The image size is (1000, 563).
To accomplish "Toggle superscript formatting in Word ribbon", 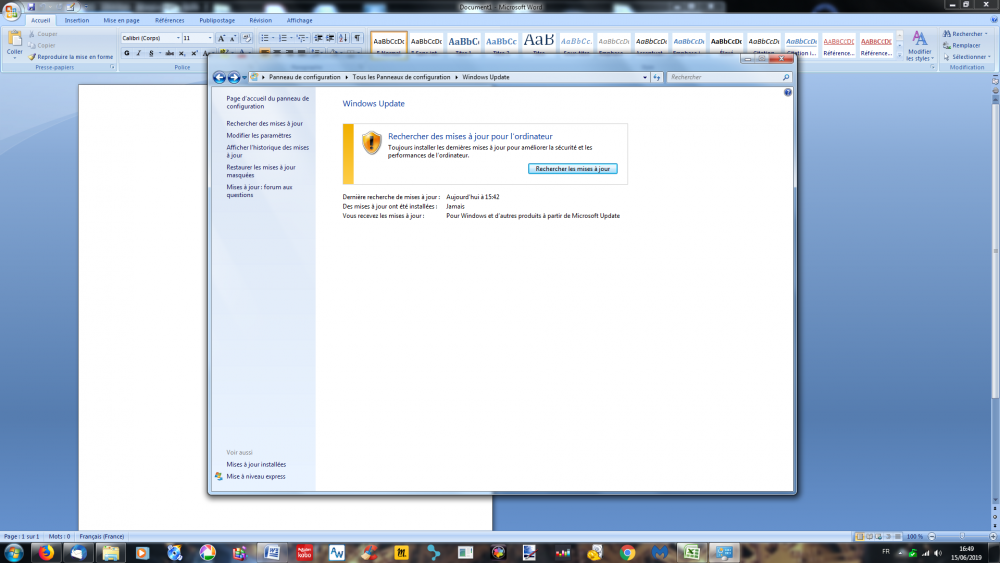I will pos(194,54).
